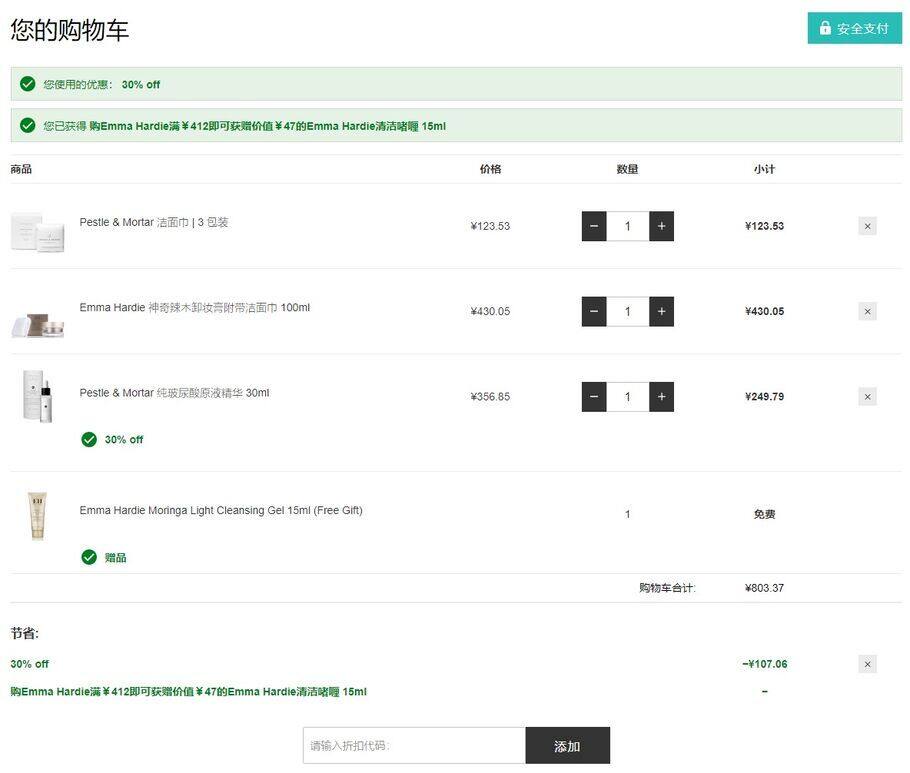Click the 数量 column header

pyautogui.click(x=627, y=169)
